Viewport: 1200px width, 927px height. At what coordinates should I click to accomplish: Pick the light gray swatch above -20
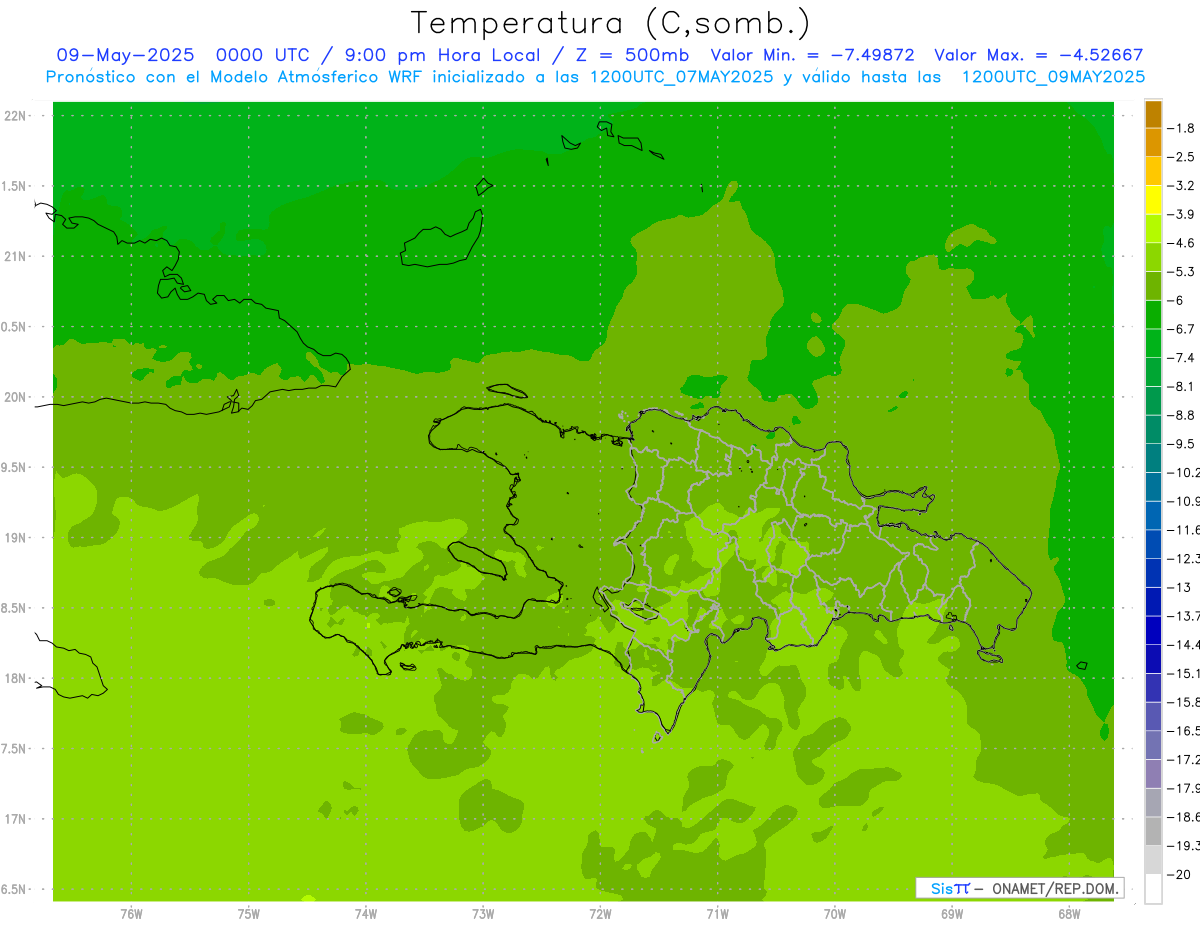coord(1153,860)
